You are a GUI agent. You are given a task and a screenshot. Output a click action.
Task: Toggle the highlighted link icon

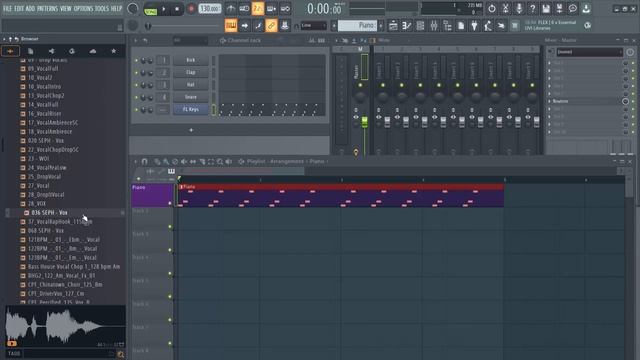point(271,26)
